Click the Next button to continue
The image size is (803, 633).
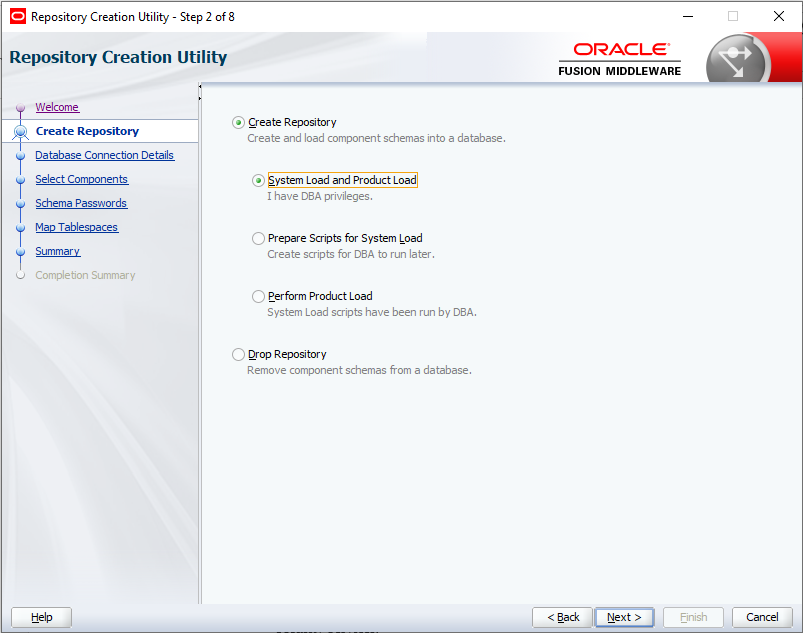624,617
